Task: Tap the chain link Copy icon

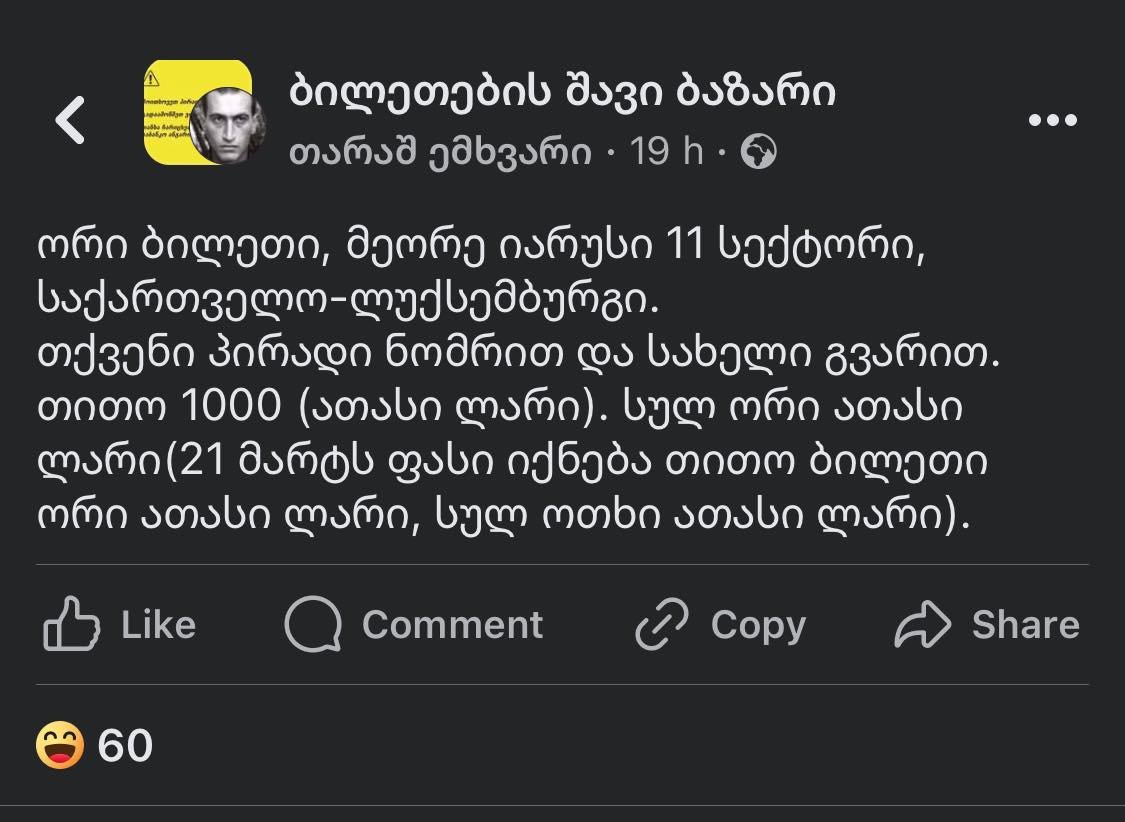Action: 662,625
